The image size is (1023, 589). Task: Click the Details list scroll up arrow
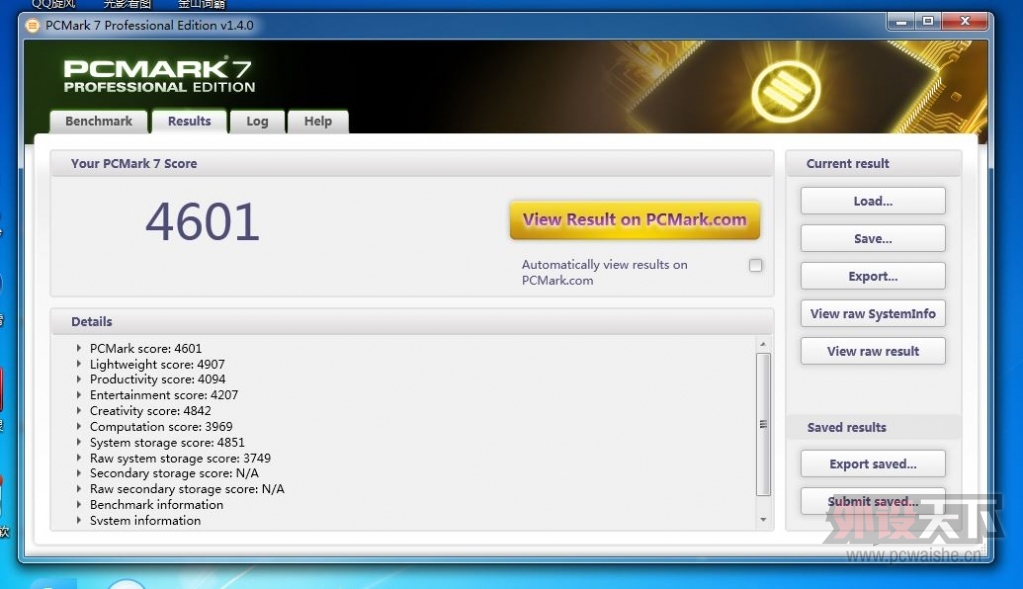click(763, 344)
